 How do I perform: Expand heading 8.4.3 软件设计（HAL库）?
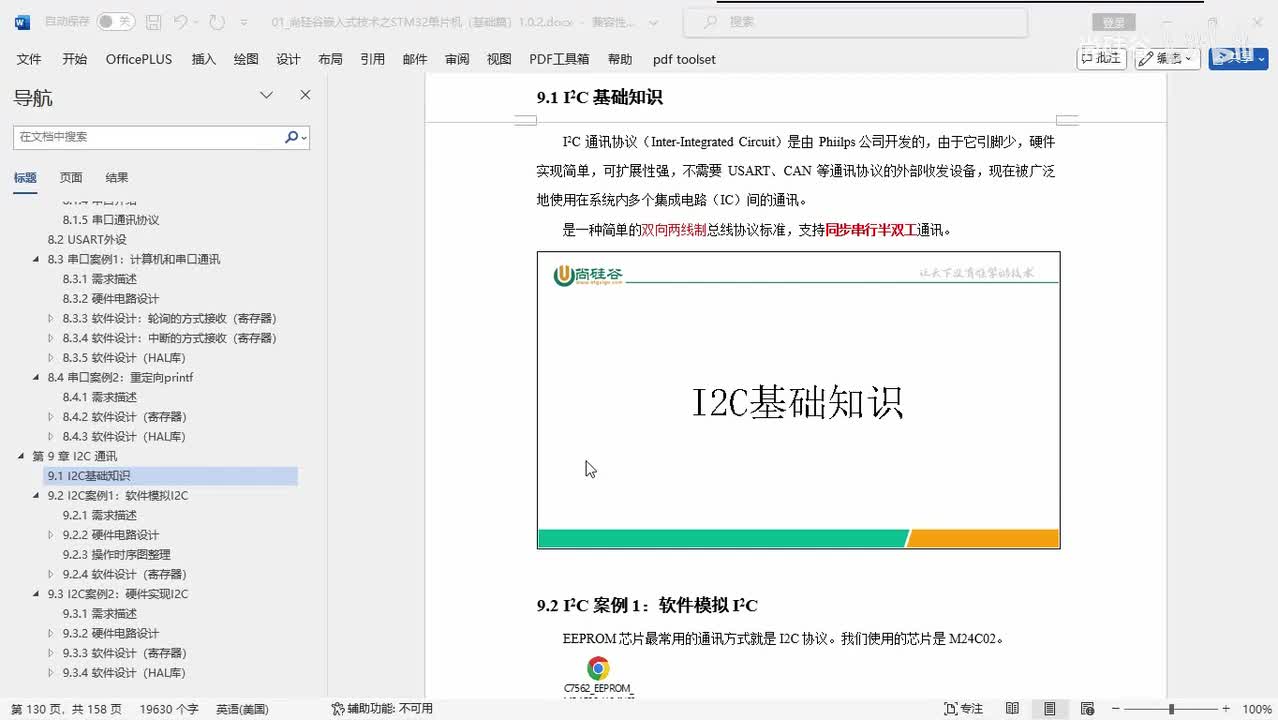pyautogui.click(x=51, y=436)
